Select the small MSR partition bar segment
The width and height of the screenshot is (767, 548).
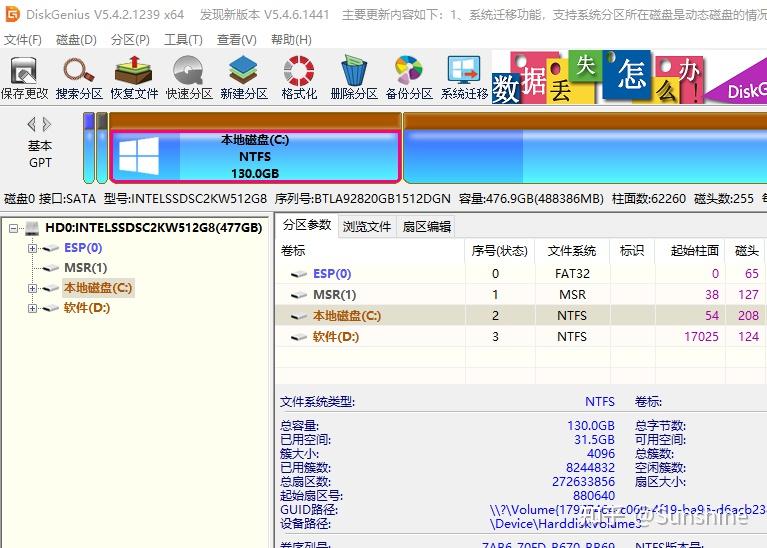coord(102,148)
